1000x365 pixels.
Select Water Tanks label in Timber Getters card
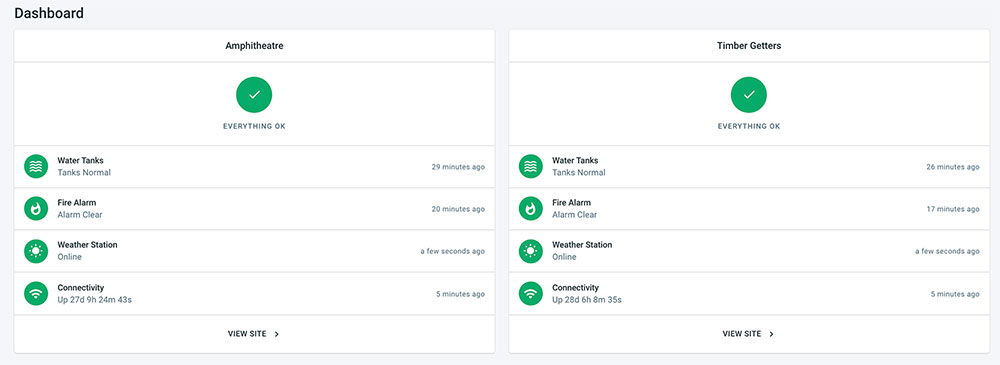coord(576,161)
